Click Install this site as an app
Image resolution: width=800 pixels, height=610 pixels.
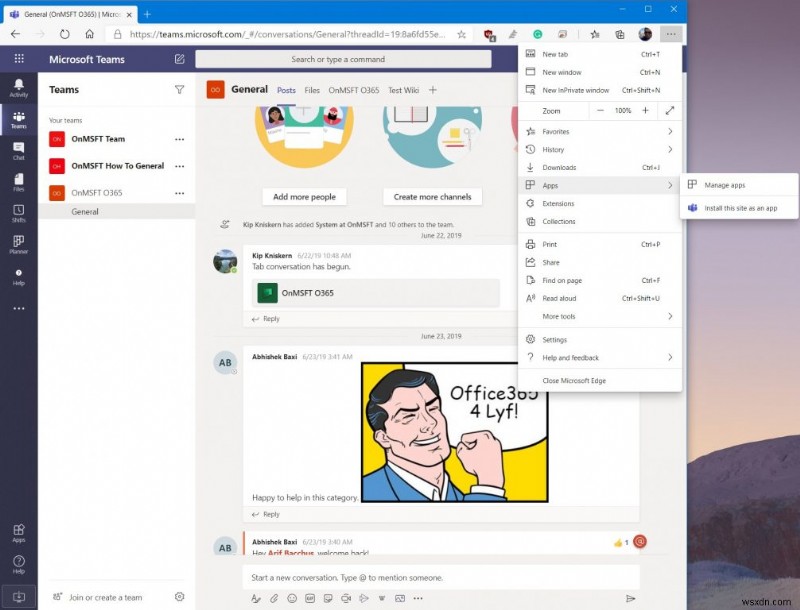[740, 207]
